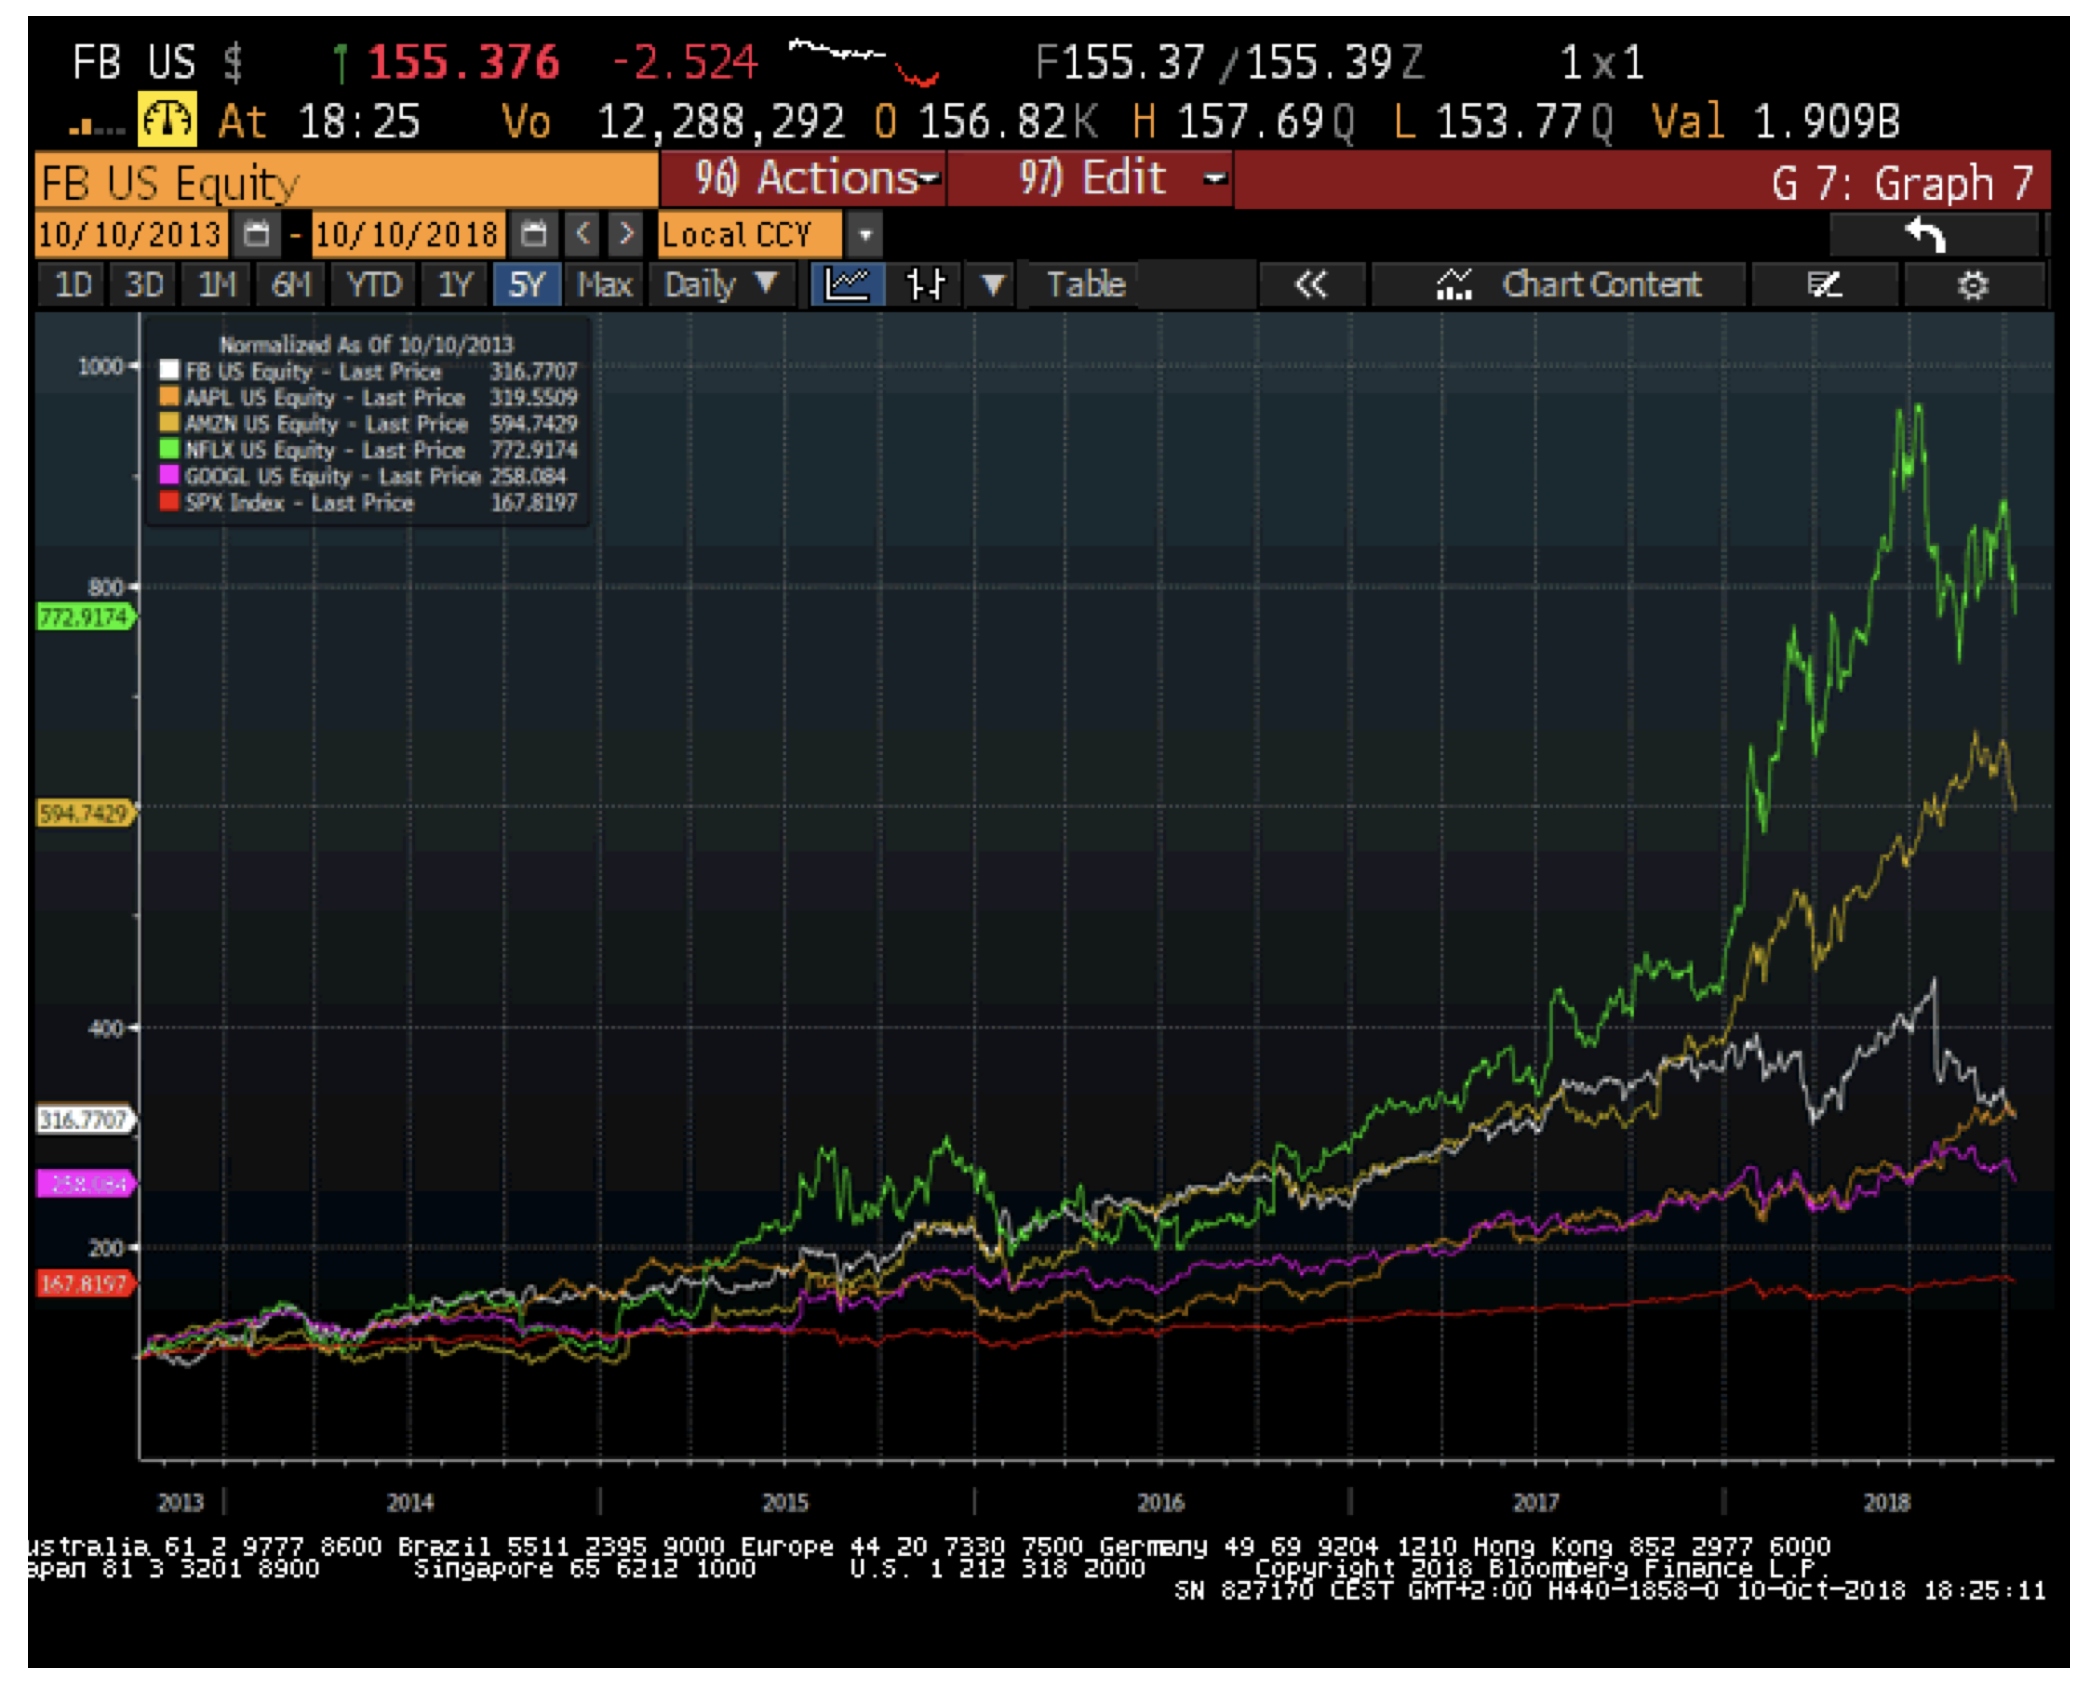Click the green NFLX legend swatch
Image resolution: width=2088 pixels, height=1684 pixels.
pyautogui.click(x=169, y=449)
